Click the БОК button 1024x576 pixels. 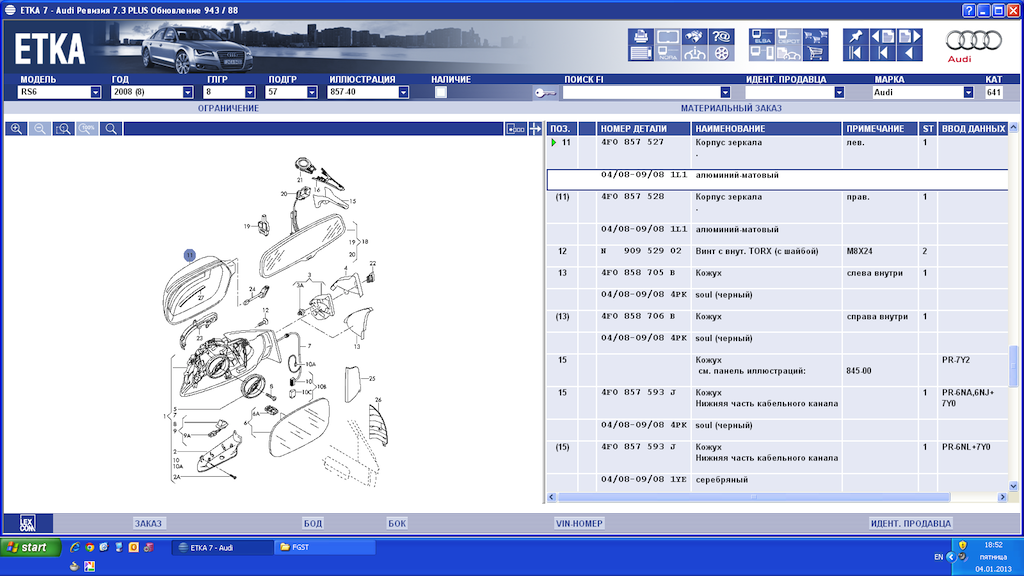tap(397, 523)
